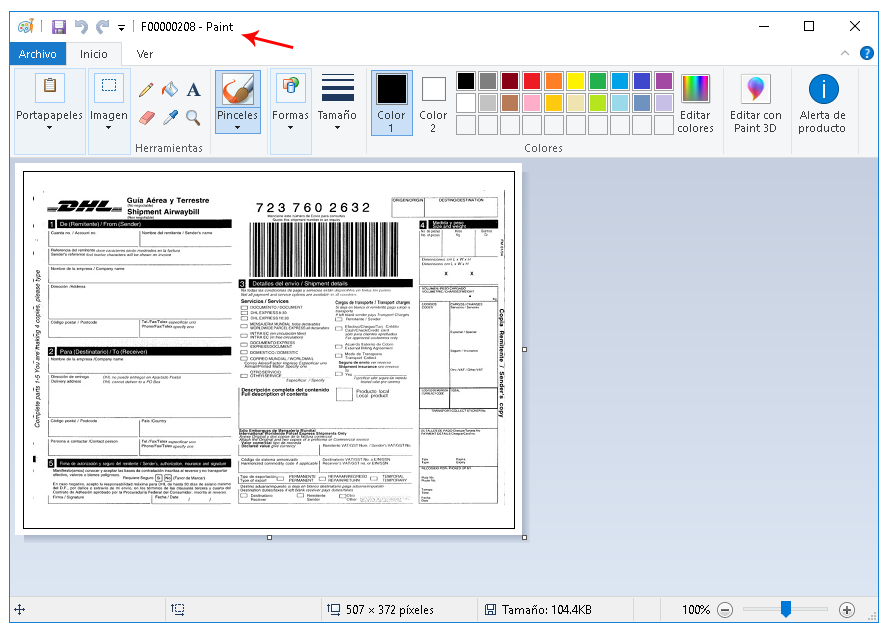Expand the Formas dropdown arrow
The image size is (886, 628).
tap(290, 128)
